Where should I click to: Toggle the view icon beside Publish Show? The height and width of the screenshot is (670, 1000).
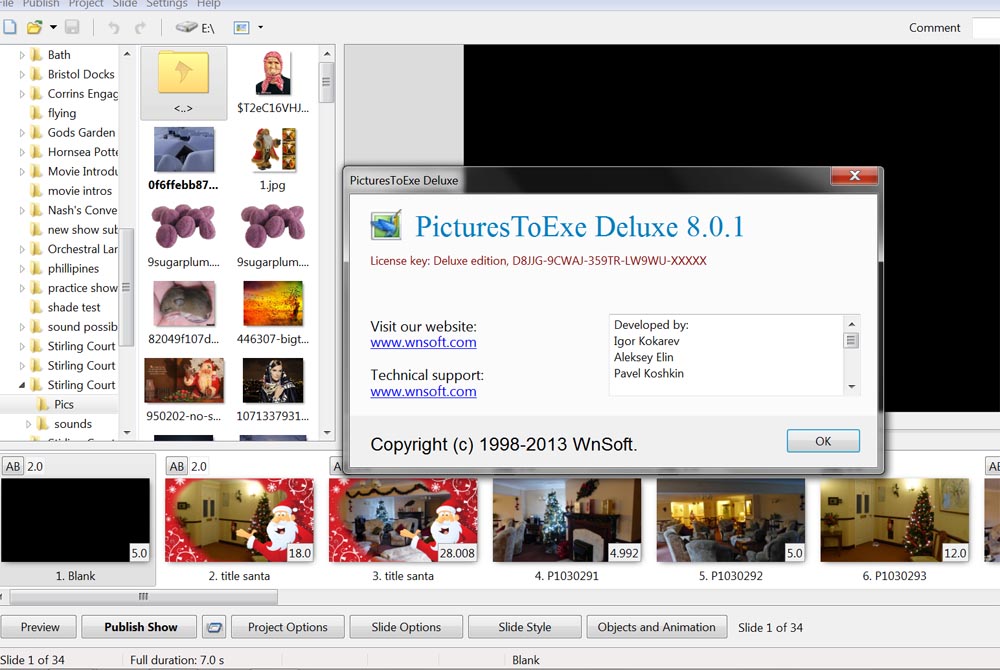pos(215,627)
